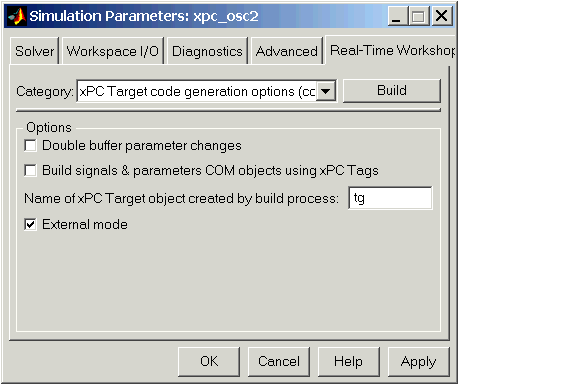The image size is (580, 385).
Task: Click the xPC Target object name field containing tg
Action: coord(390,198)
